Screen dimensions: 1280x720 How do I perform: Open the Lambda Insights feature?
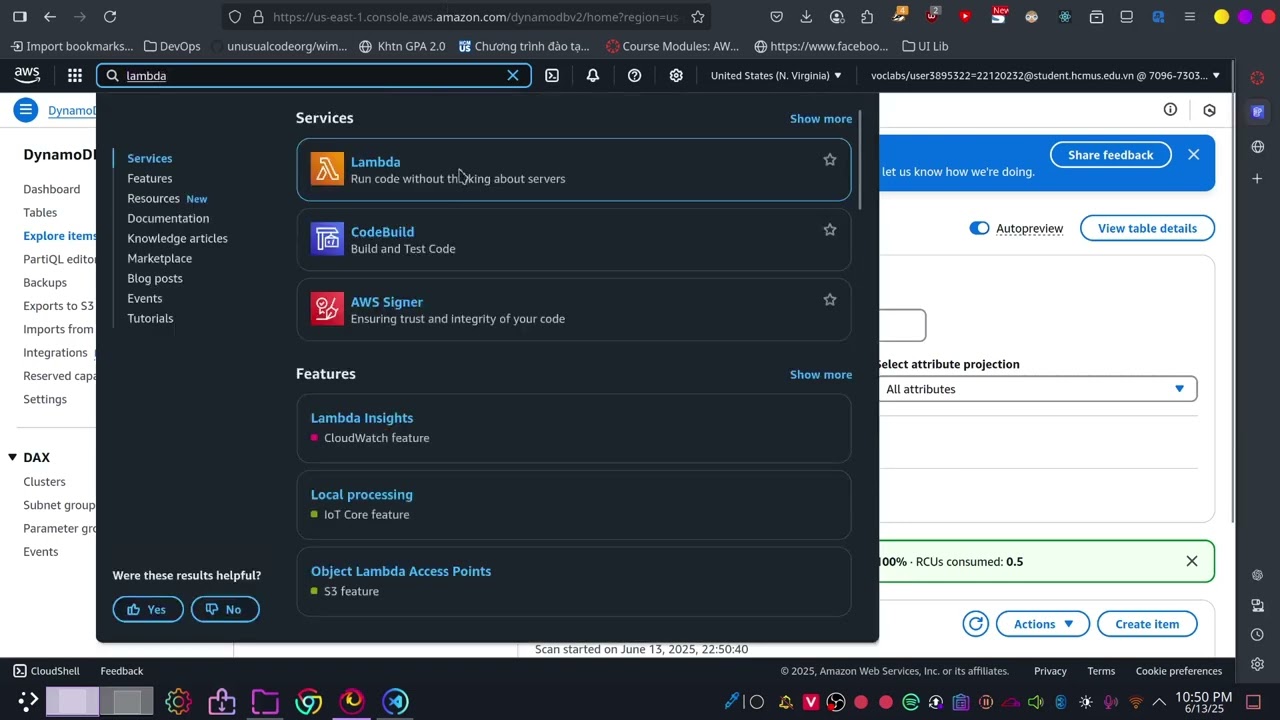tap(362, 418)
